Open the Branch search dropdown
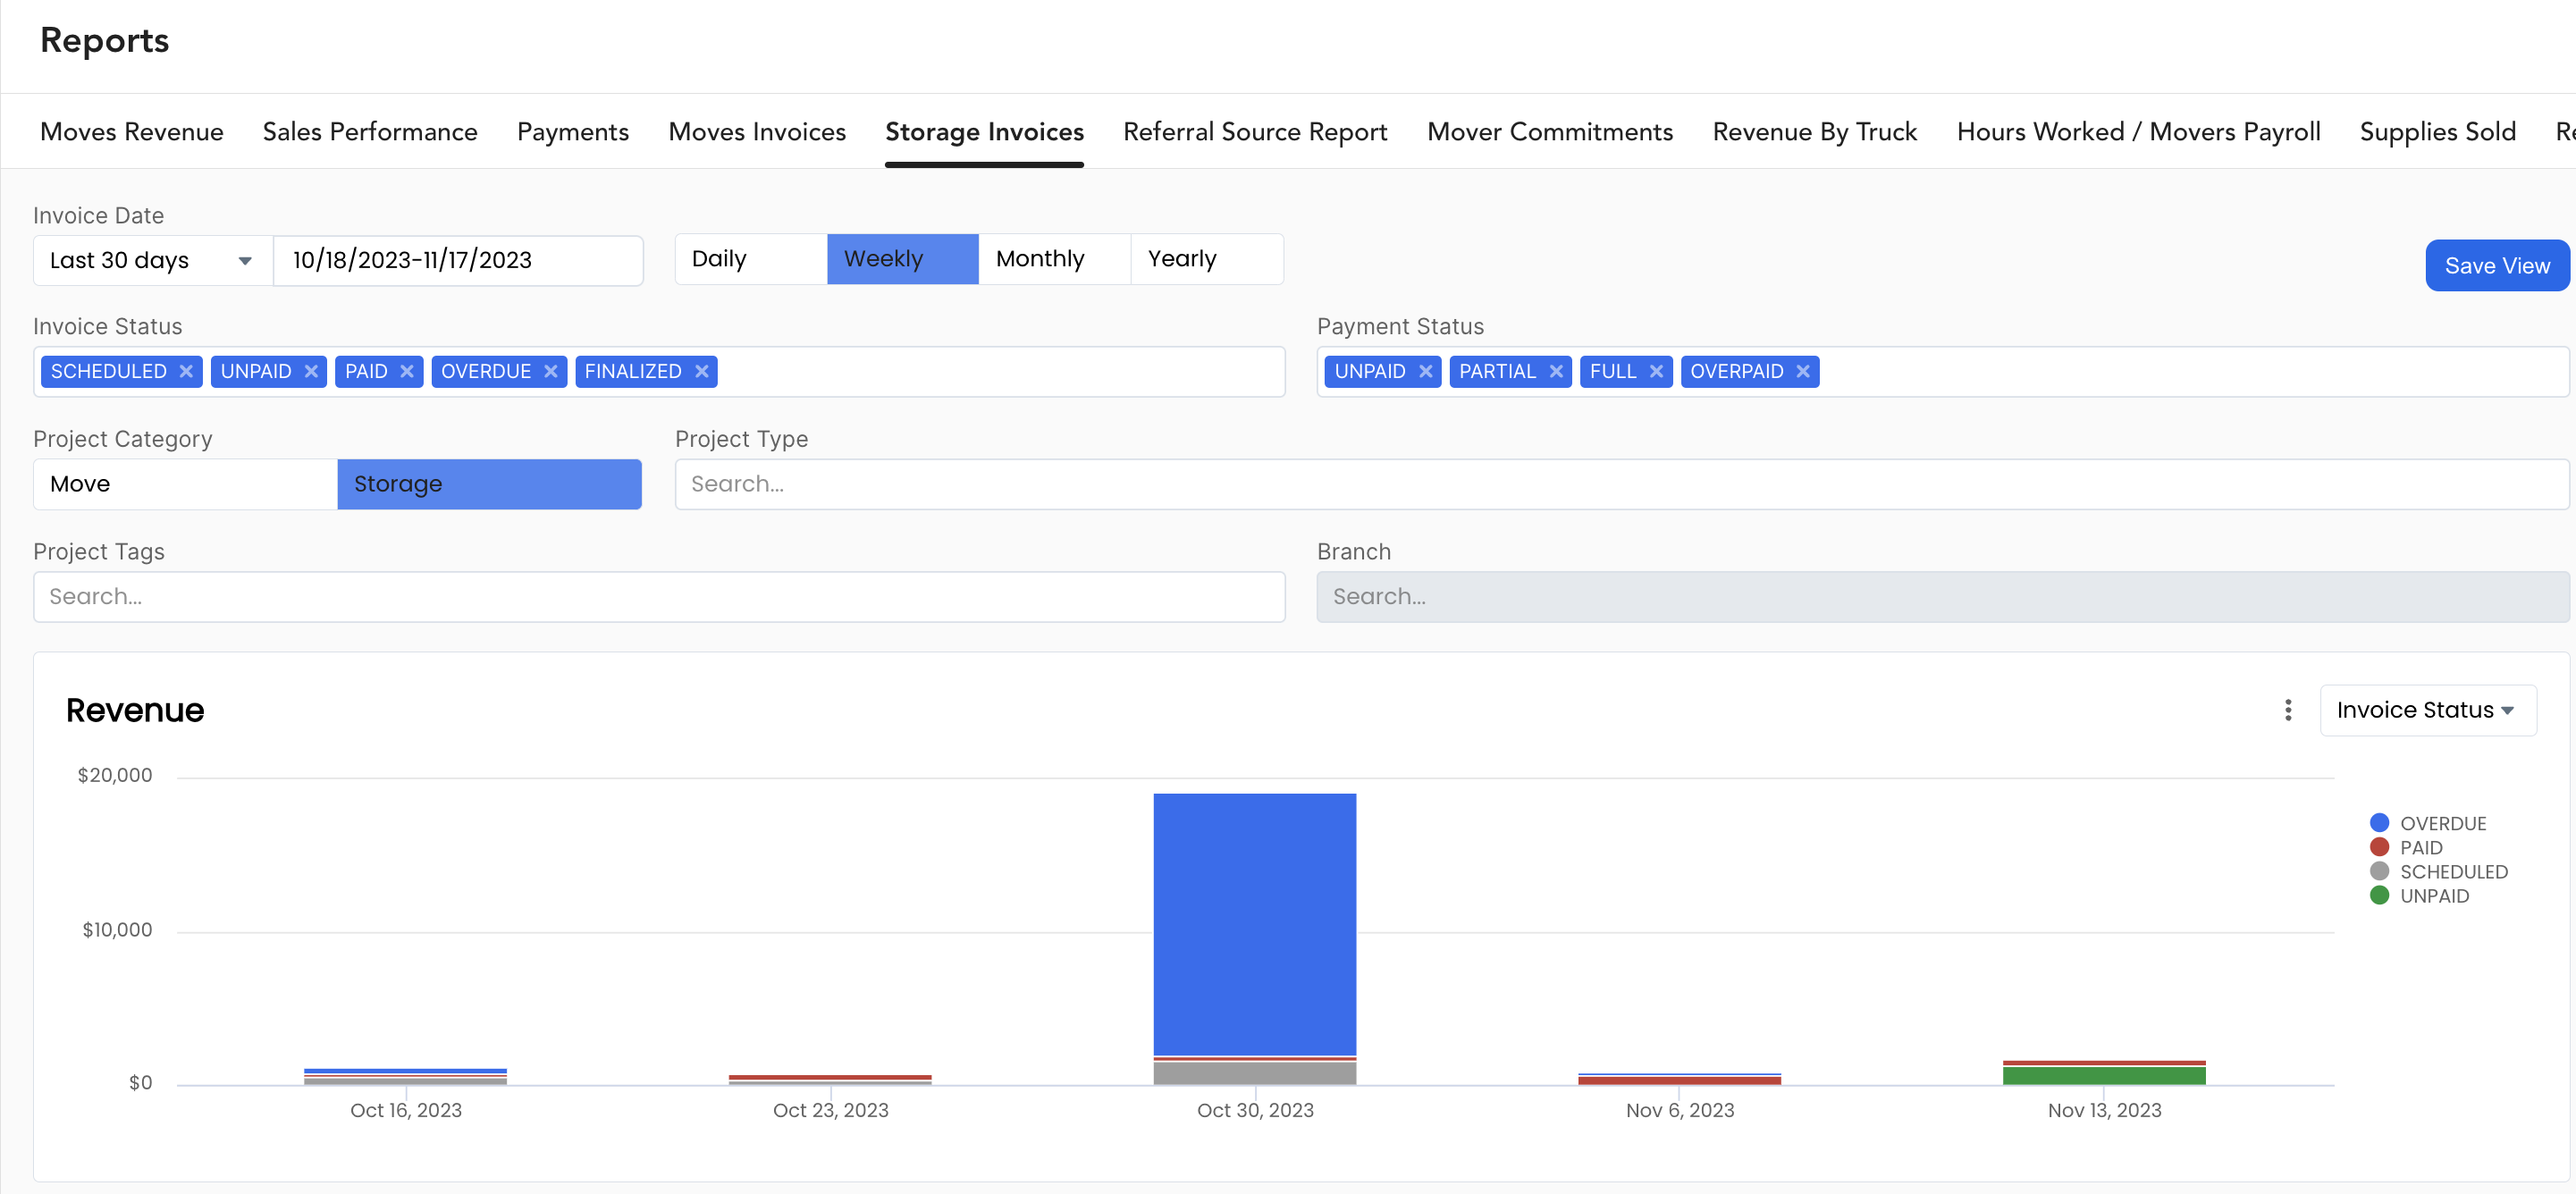2576x1194 pixels. [1942, 597]
